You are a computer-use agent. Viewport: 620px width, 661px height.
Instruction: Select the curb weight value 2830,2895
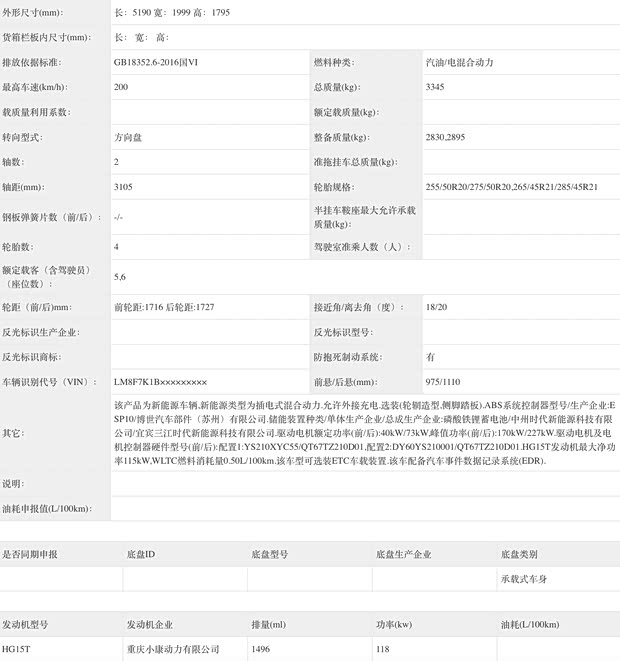click(x=445, y=137)
